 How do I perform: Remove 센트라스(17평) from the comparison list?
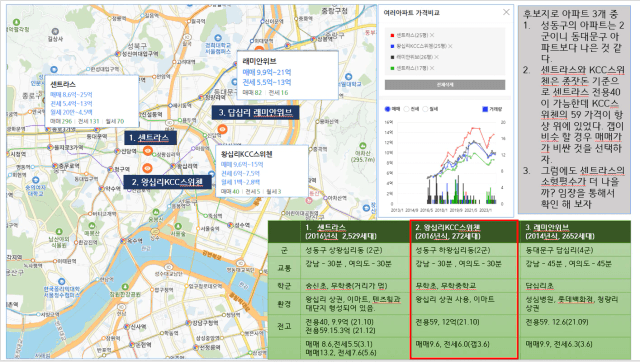(432, 68)
